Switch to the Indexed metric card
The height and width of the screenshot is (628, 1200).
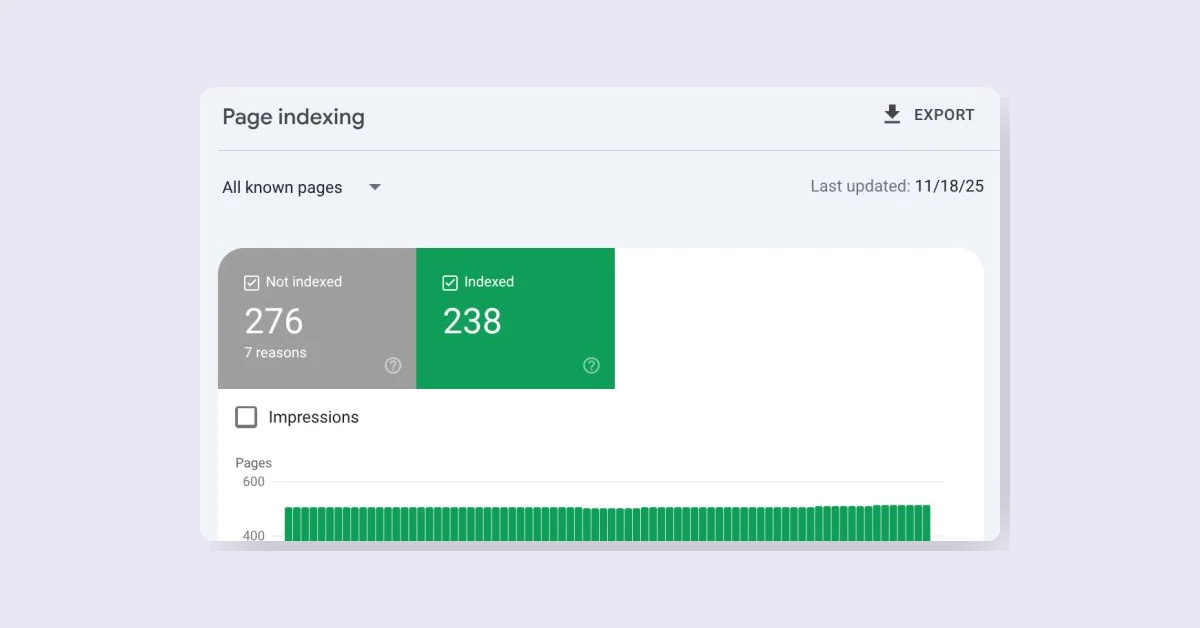tap(516, 318)
